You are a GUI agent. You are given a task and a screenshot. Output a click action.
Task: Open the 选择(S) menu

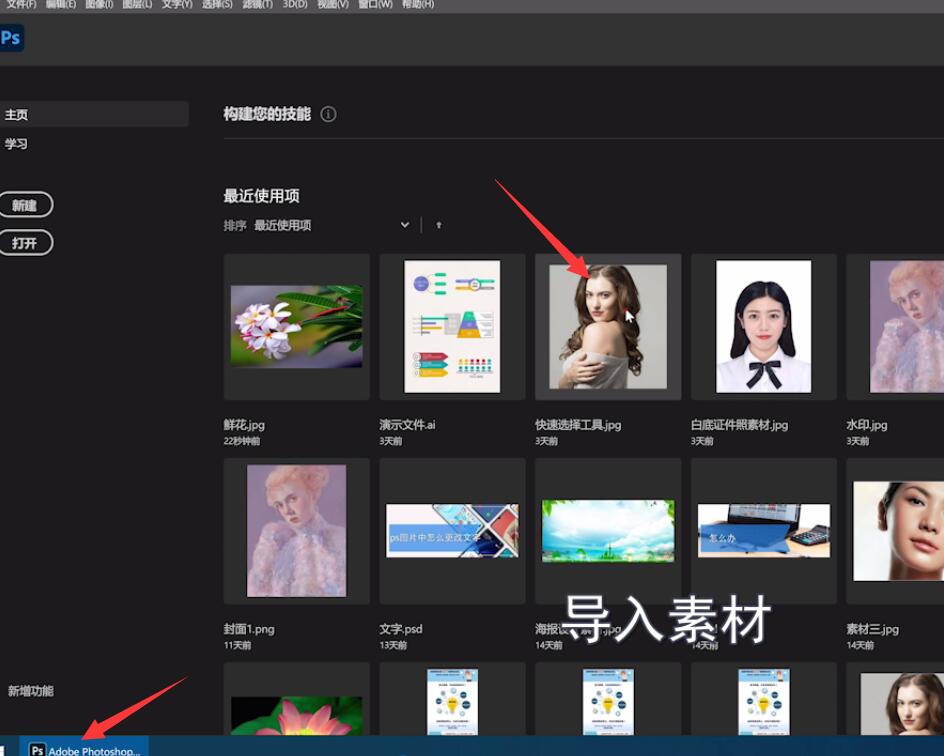click(217, 4)
